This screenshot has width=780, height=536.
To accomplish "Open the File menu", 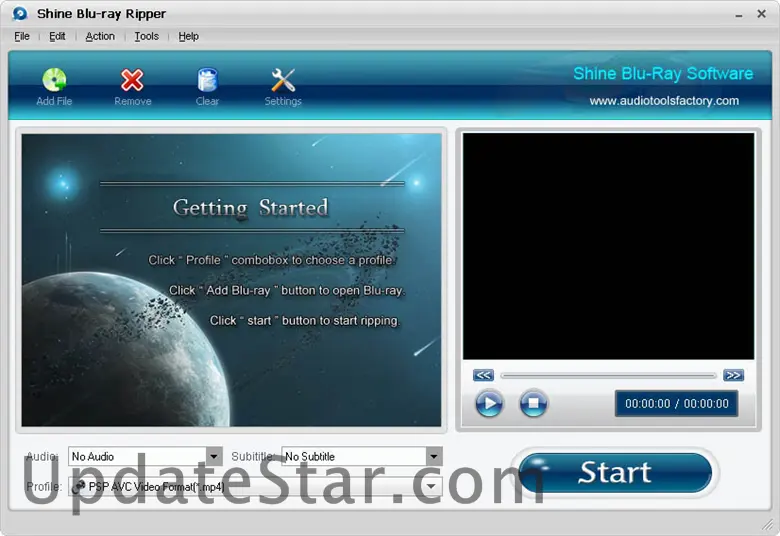I will click(22, 36).
